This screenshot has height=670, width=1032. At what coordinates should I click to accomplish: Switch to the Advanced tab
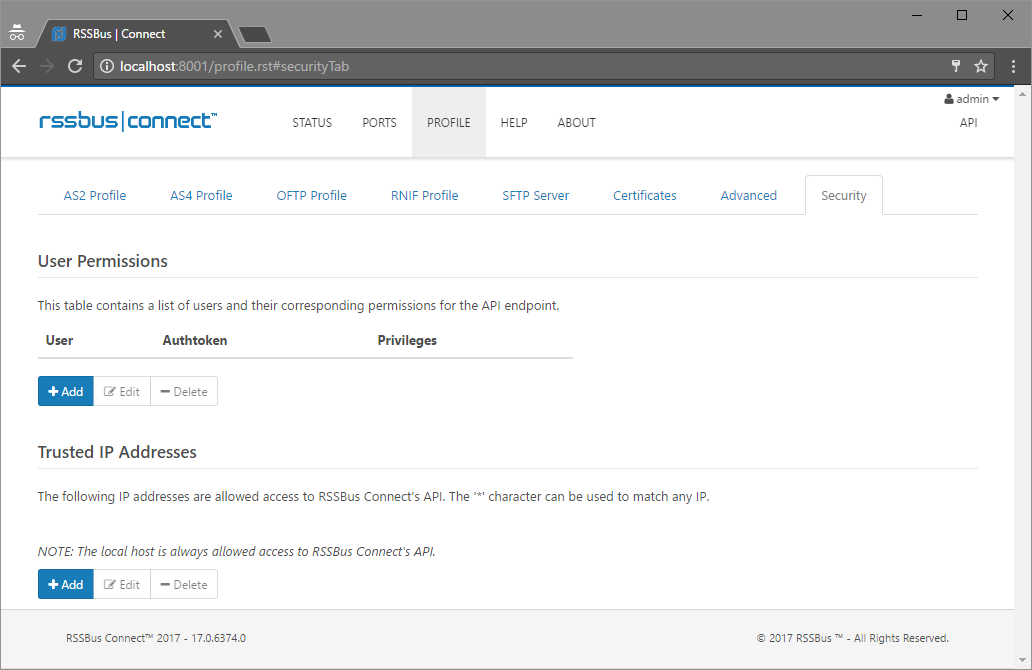pyautogui.click(x=748, y=195)
